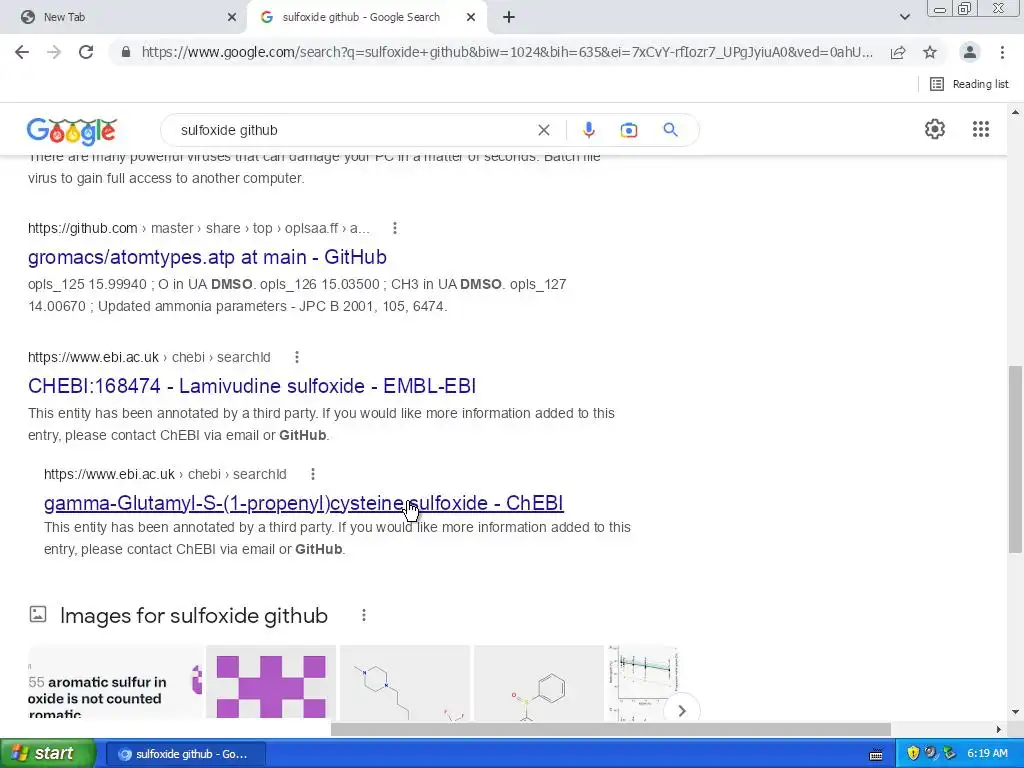Search by image with the camera icon

[628, 130]
